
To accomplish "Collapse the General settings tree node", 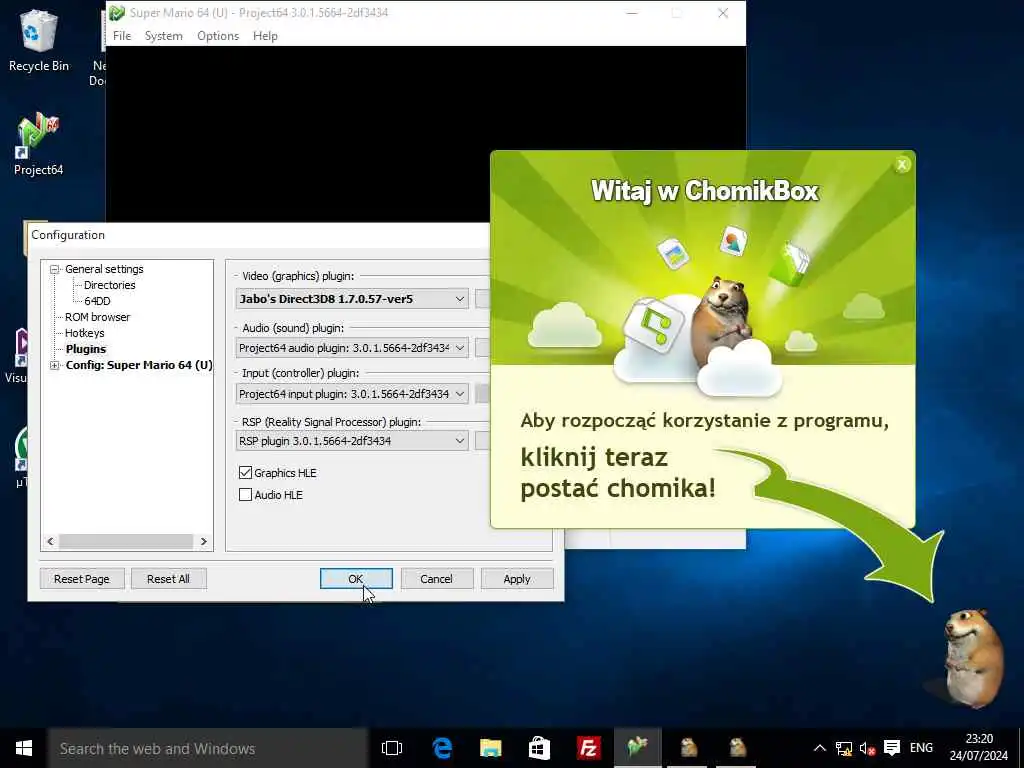I will tap(55, 269).
